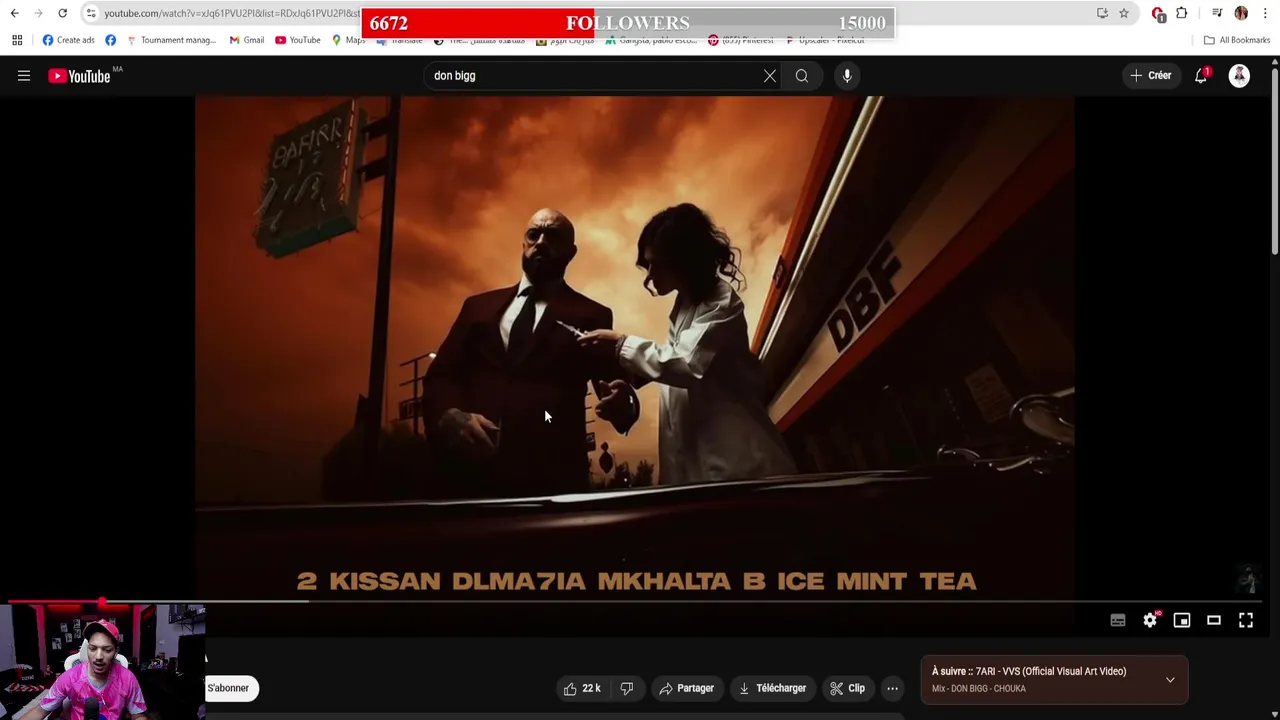Open the Chrome three-dot menu
Image resolution: width=1280 pixels, height=720 pixels.
[1264, 13]
